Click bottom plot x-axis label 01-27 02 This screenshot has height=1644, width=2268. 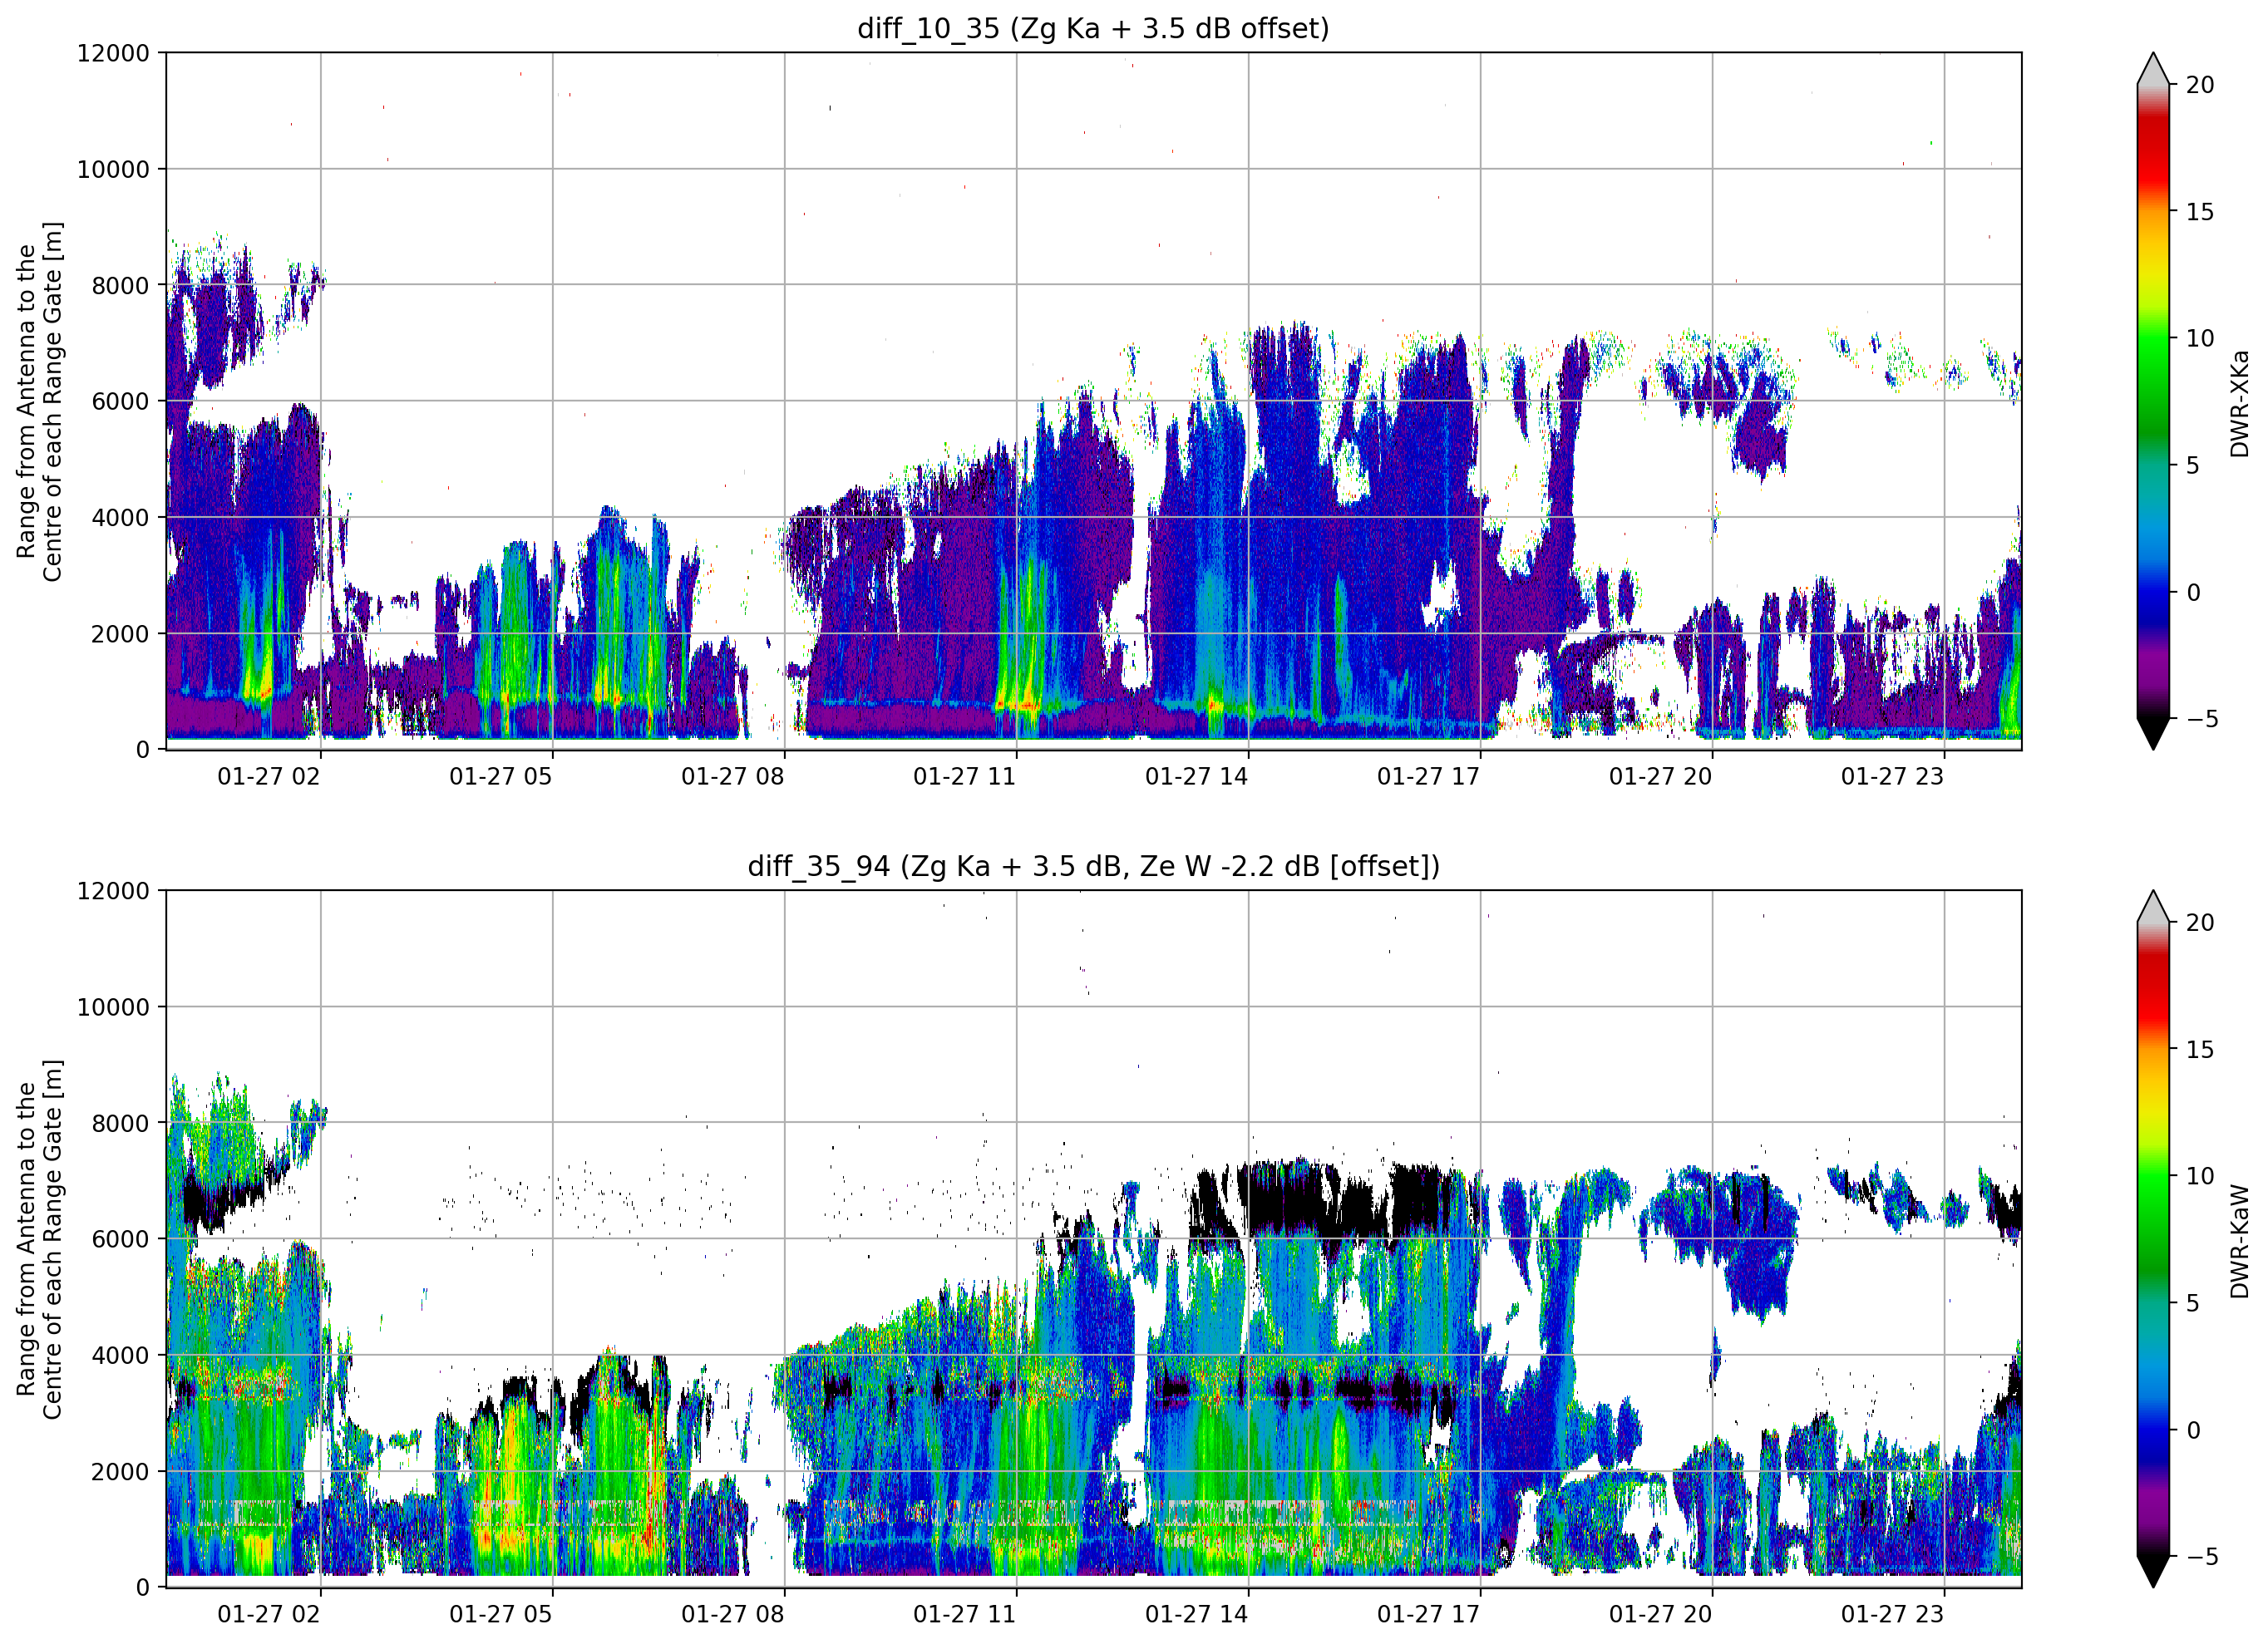click(269, 1614)
